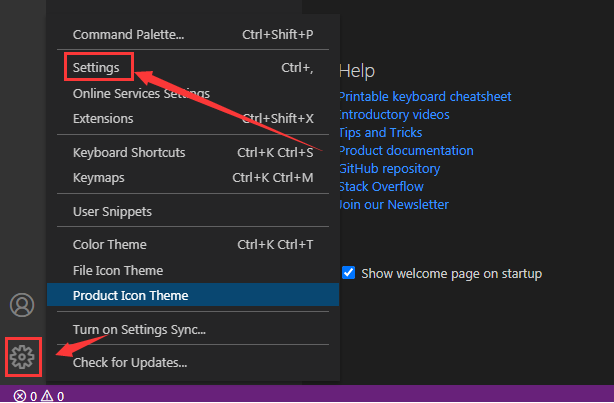Turn on Settings Sync

coord(139,329)
